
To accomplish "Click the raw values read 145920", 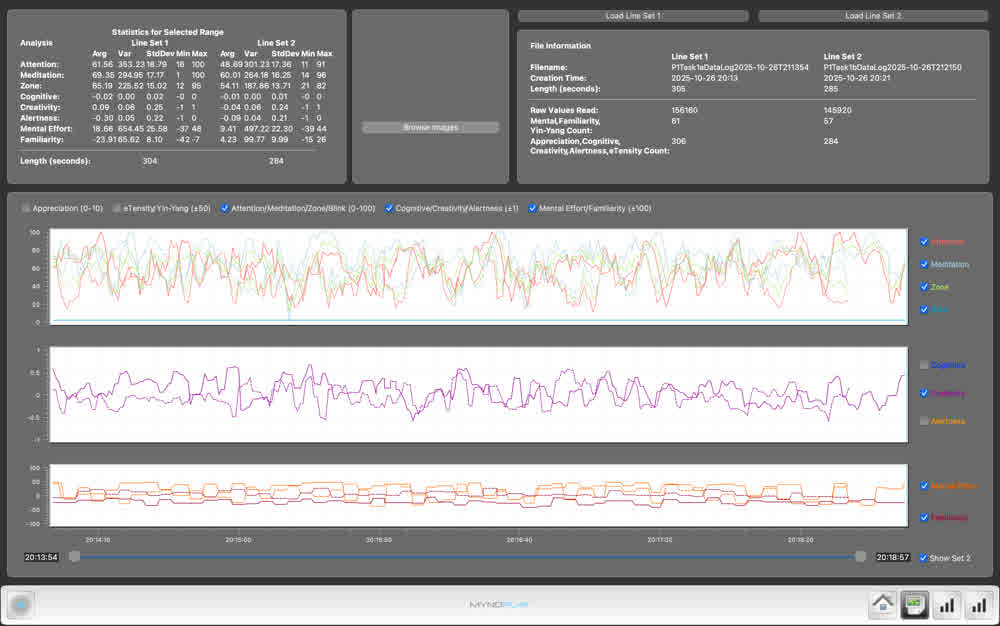I will pos(837,110).
